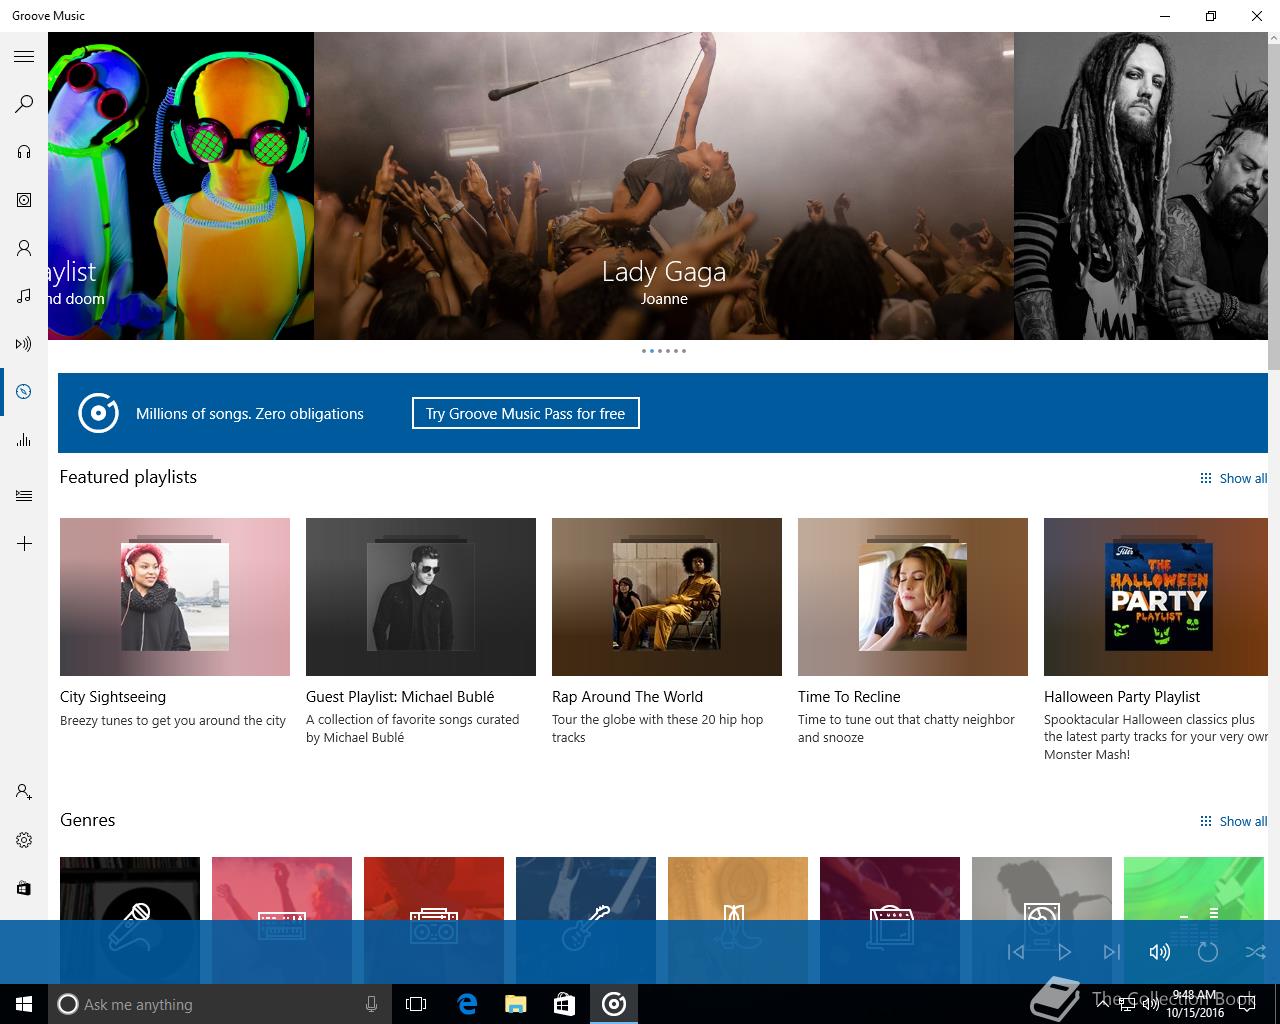Image resolution: width=1280 pixels, height=1024 pixels.
Task: Open the Songs music note icon
Action: coord(24,296)
